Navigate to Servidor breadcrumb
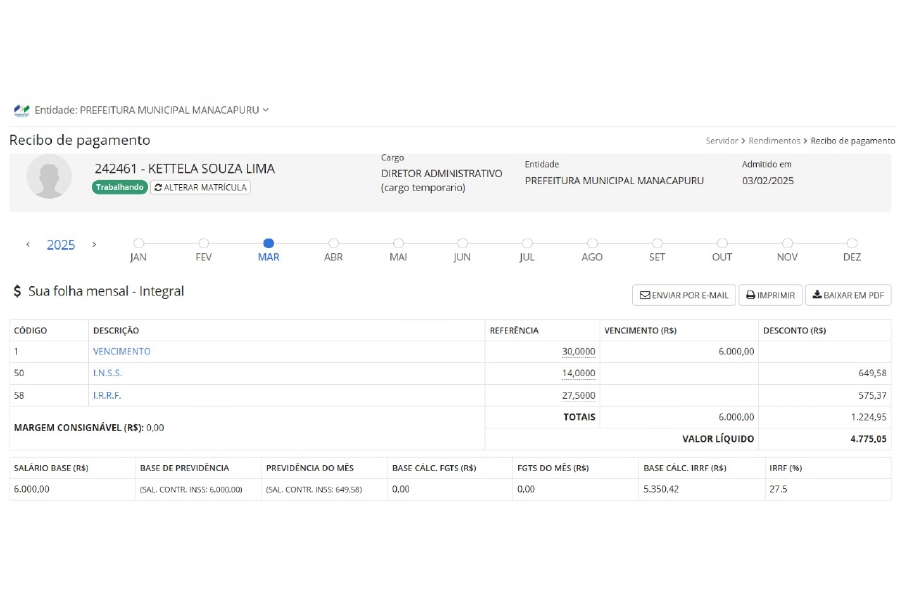 722,141
